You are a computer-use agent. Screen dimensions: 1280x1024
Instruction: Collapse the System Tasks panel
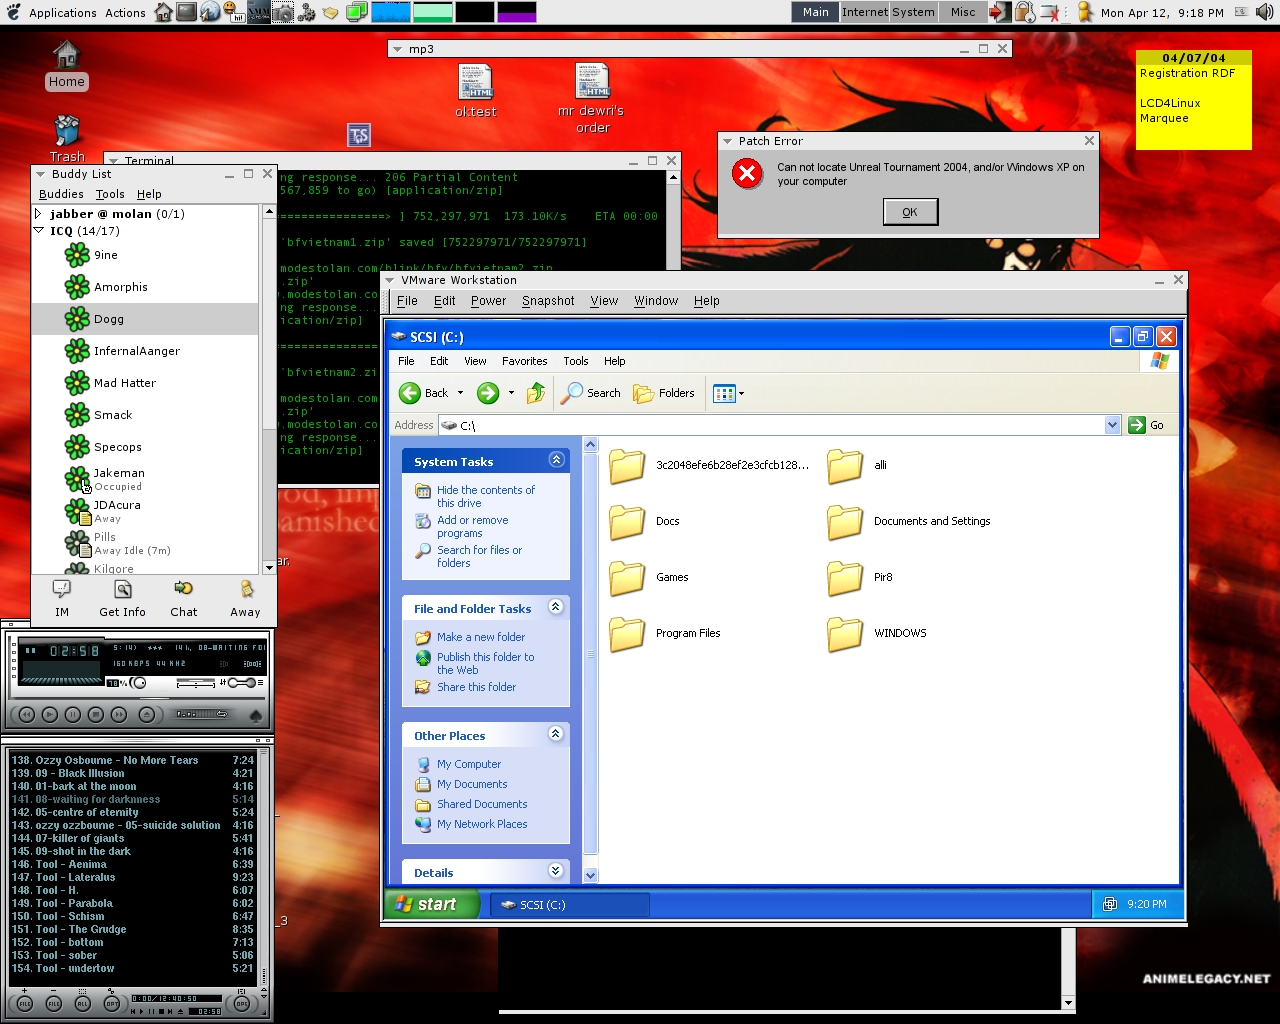coord(557,460)
